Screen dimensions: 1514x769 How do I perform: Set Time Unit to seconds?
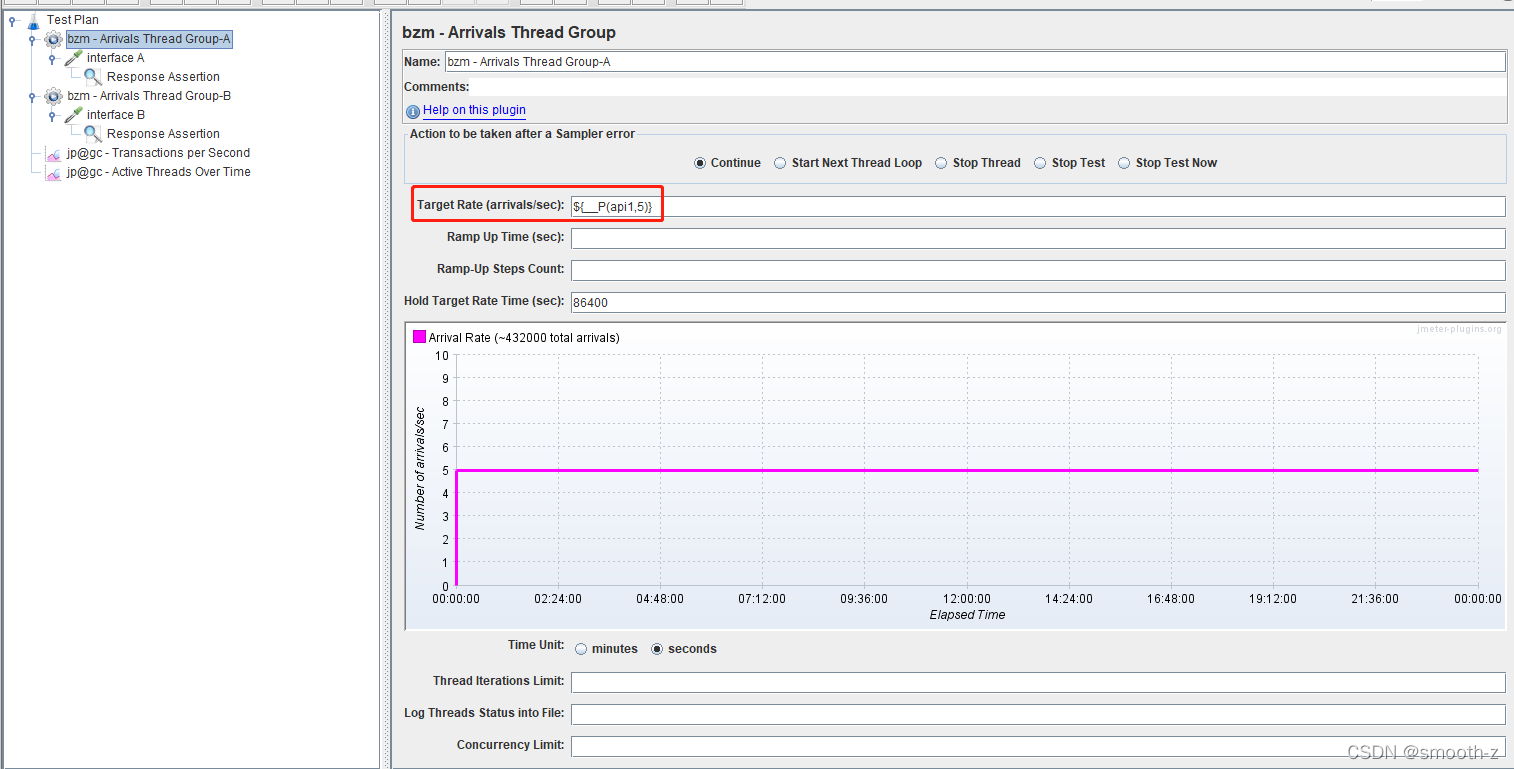[x=657, y=649]
